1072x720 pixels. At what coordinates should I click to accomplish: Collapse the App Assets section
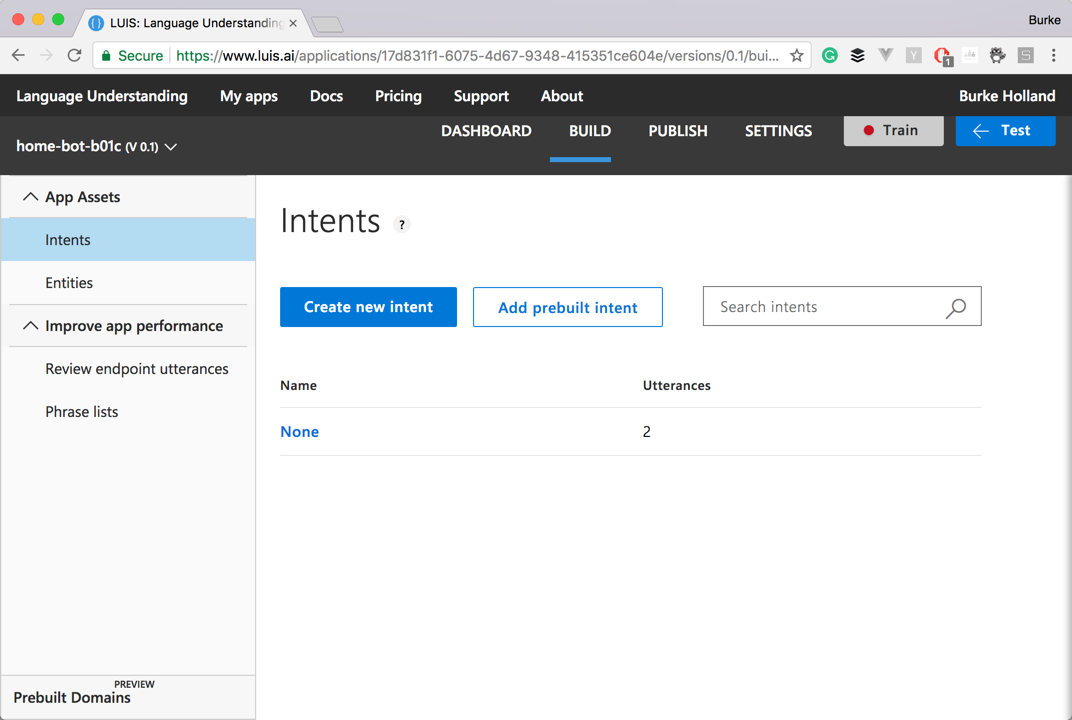tap(31, 197)
